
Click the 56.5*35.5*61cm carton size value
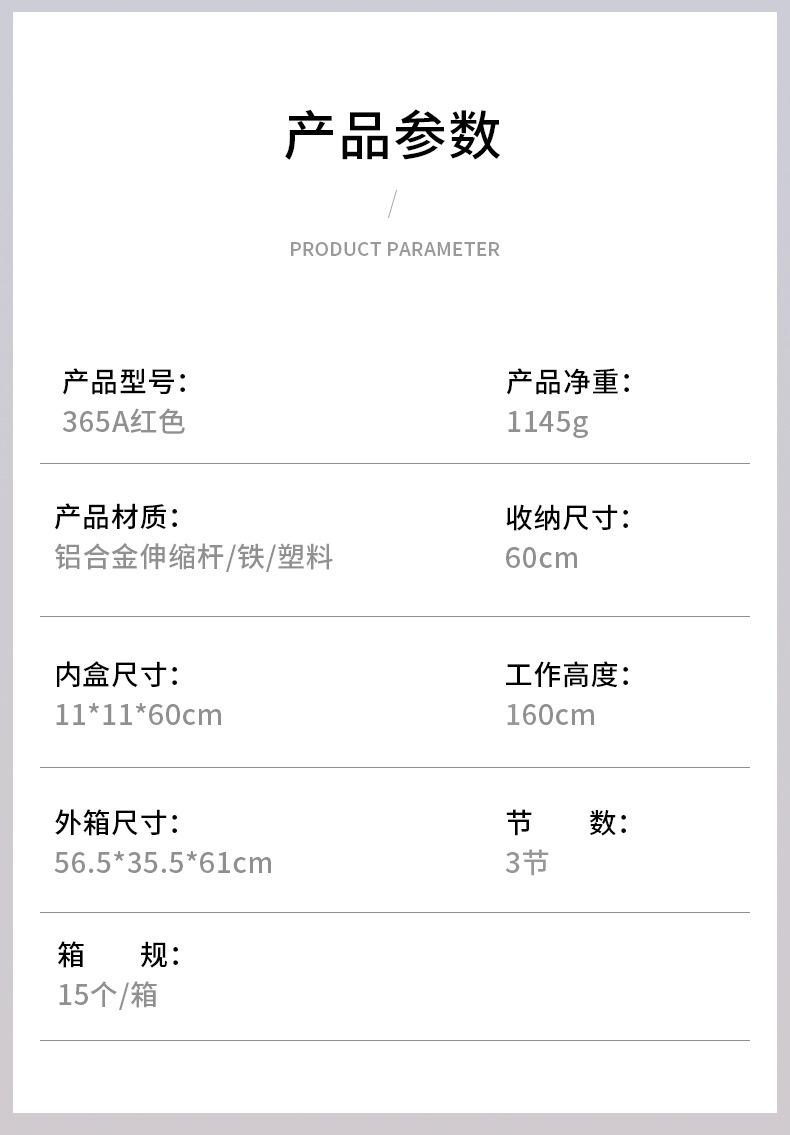163,862
